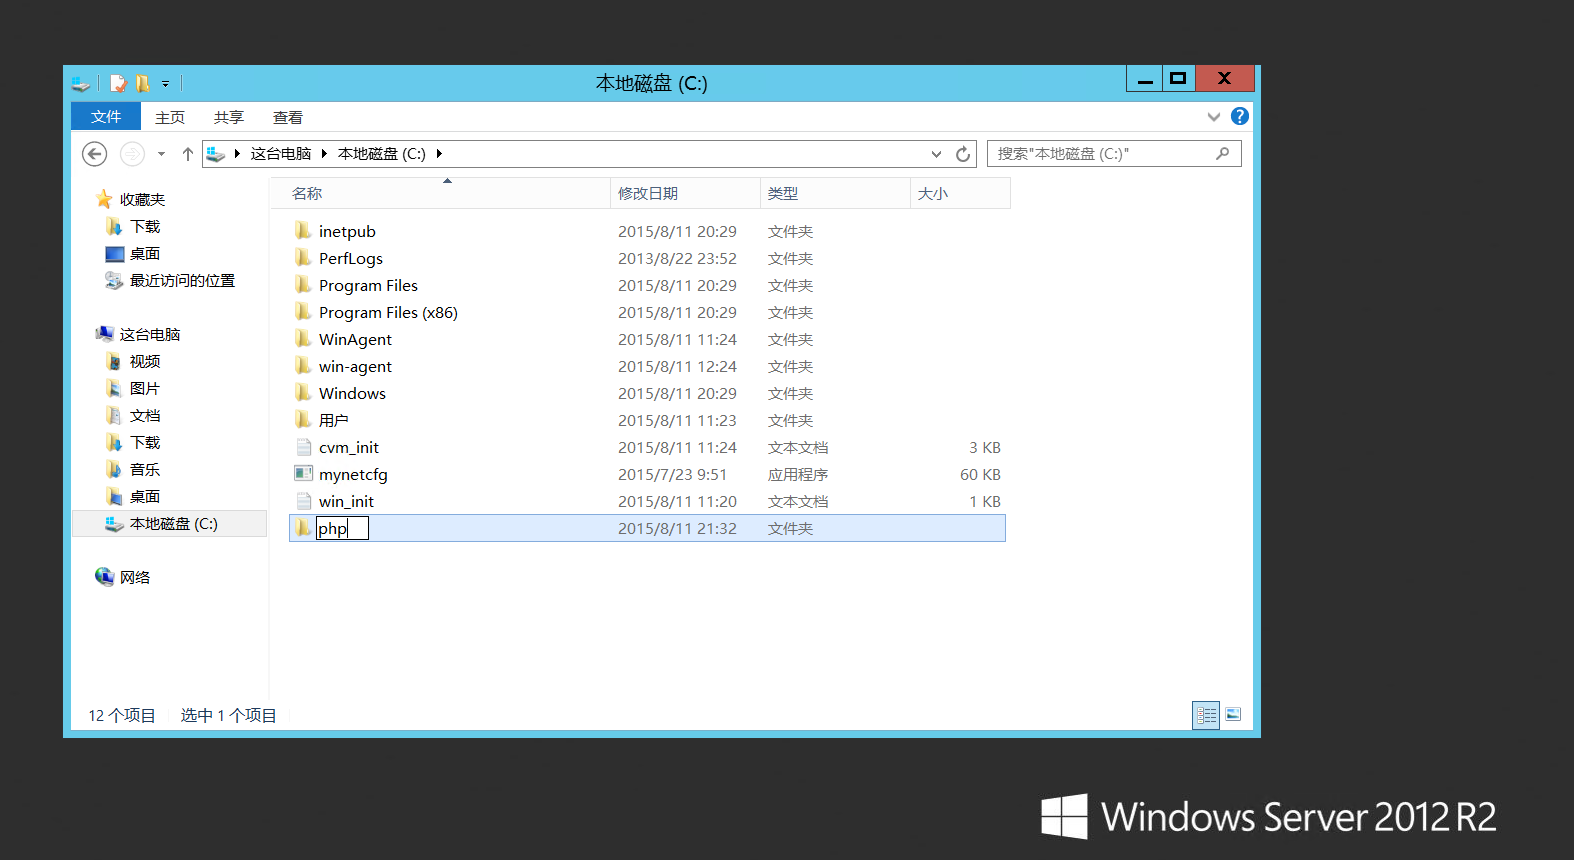Screen dimensions: 1574x860
Task: Sort by the 修改日期 column header
Action: pos(648,193)
